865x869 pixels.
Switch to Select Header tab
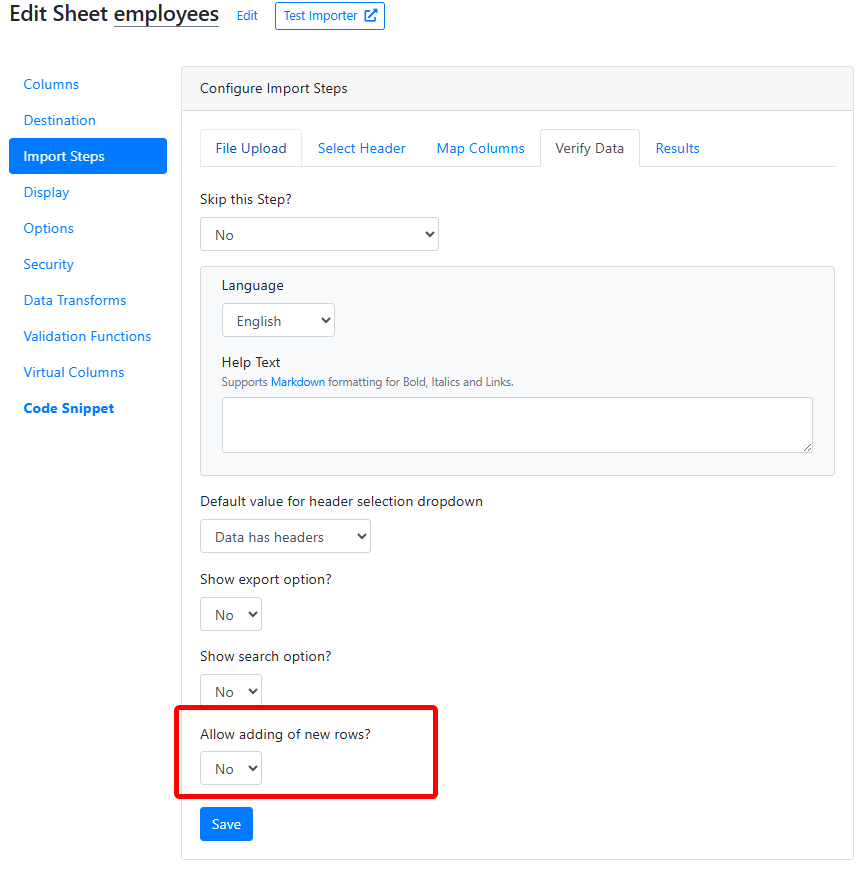(x=361, y=149)
